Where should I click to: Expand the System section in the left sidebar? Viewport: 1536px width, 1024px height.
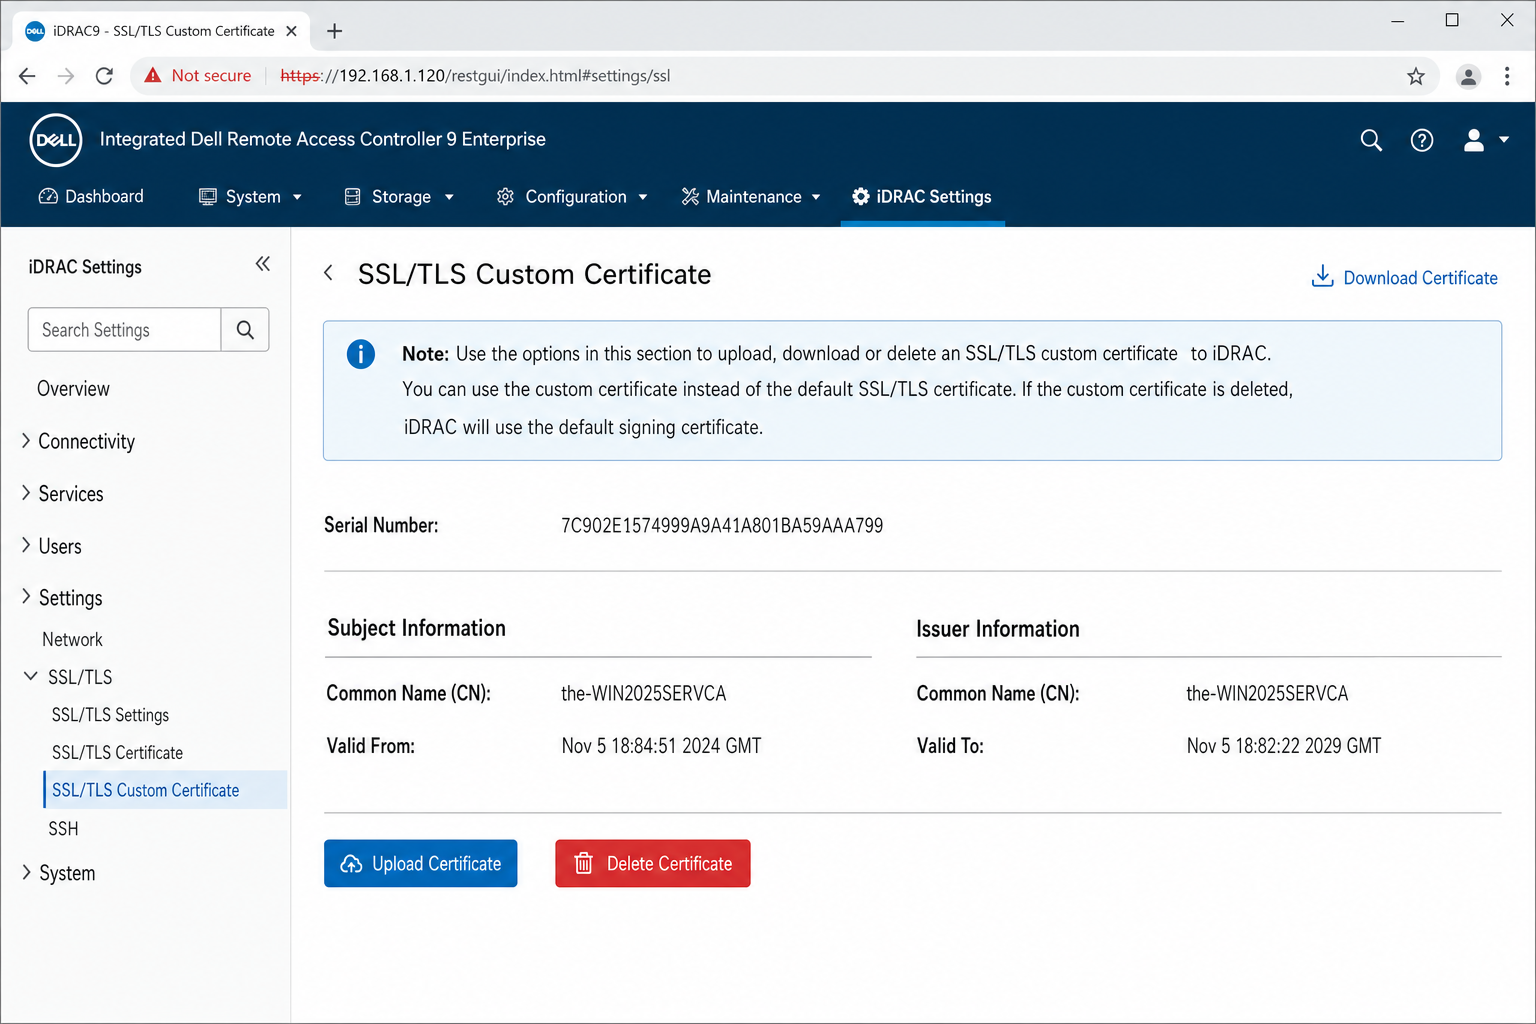58,873
